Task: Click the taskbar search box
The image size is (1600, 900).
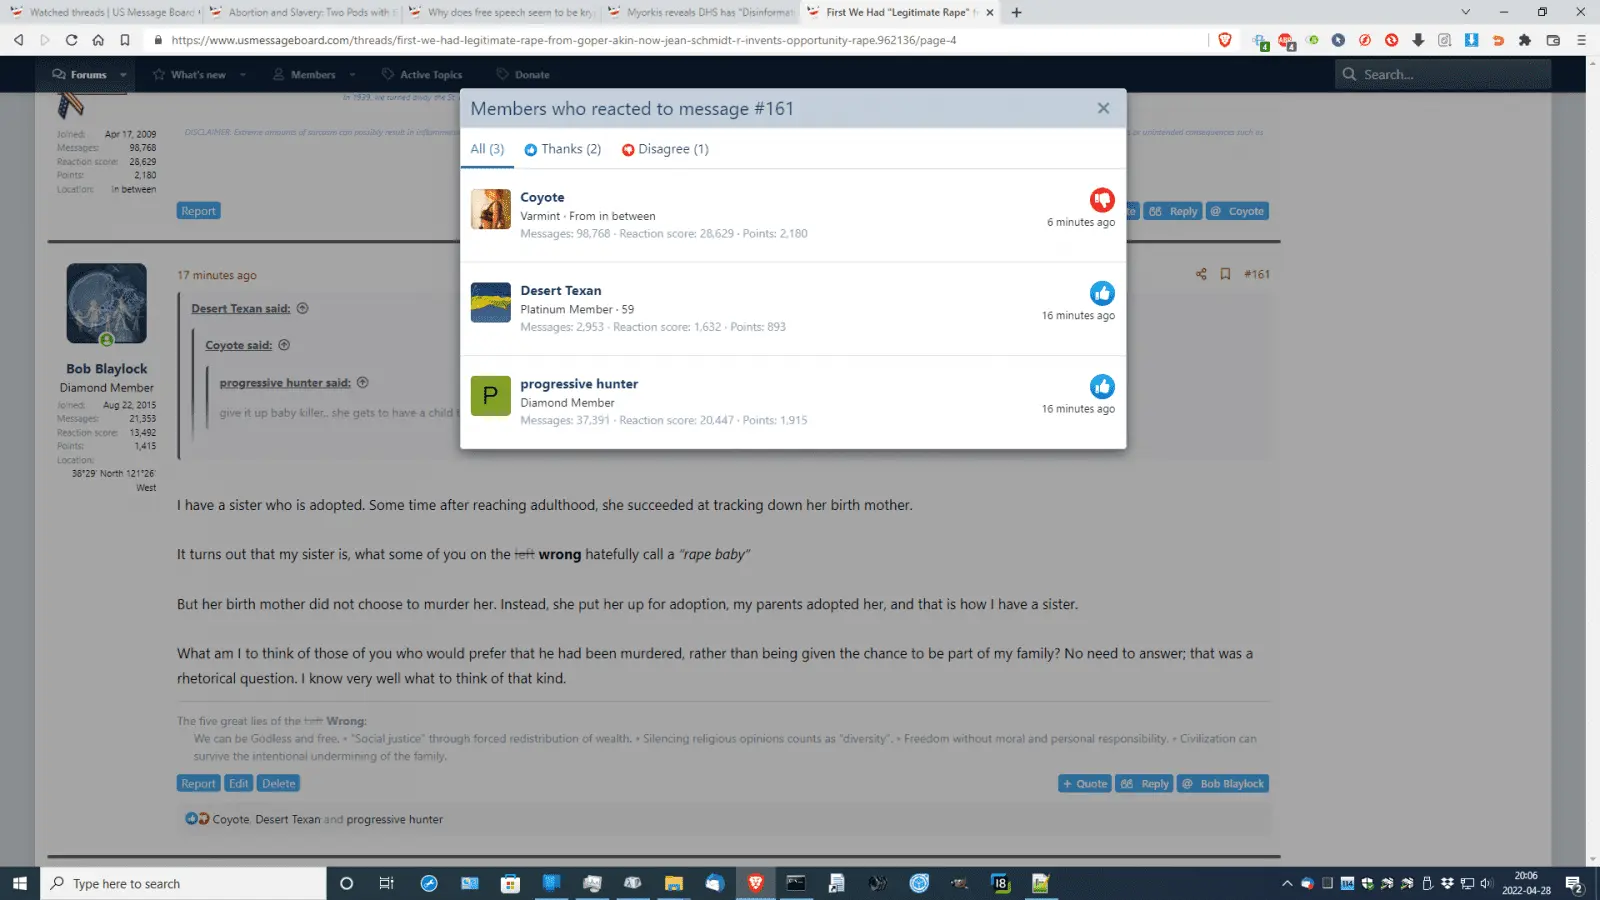Action: [x=183, y=883]
